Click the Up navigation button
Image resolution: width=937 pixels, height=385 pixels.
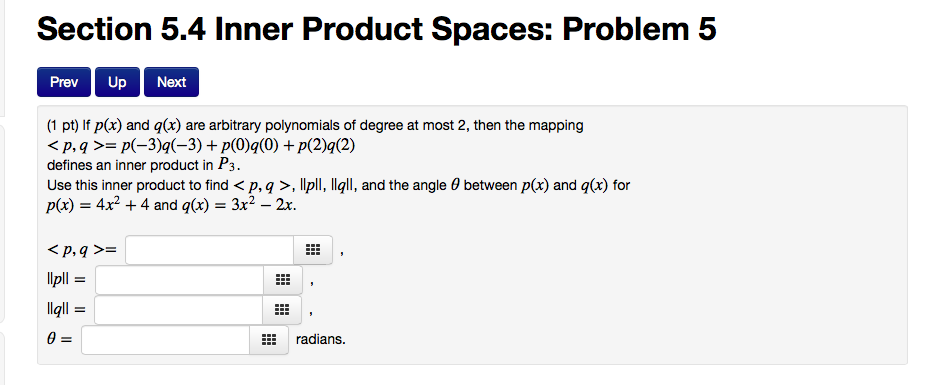click(x=117, y=82)
